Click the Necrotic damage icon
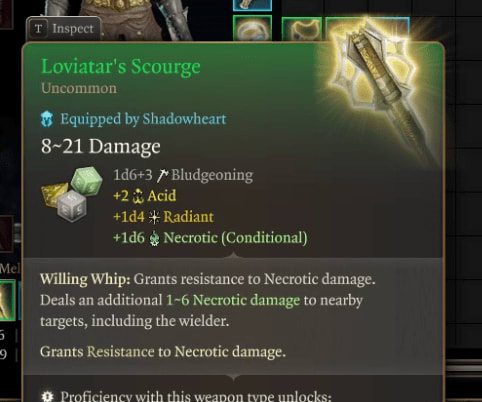This screenshot has height=402, width=482. pyautogui.click(x=154, y=238)
